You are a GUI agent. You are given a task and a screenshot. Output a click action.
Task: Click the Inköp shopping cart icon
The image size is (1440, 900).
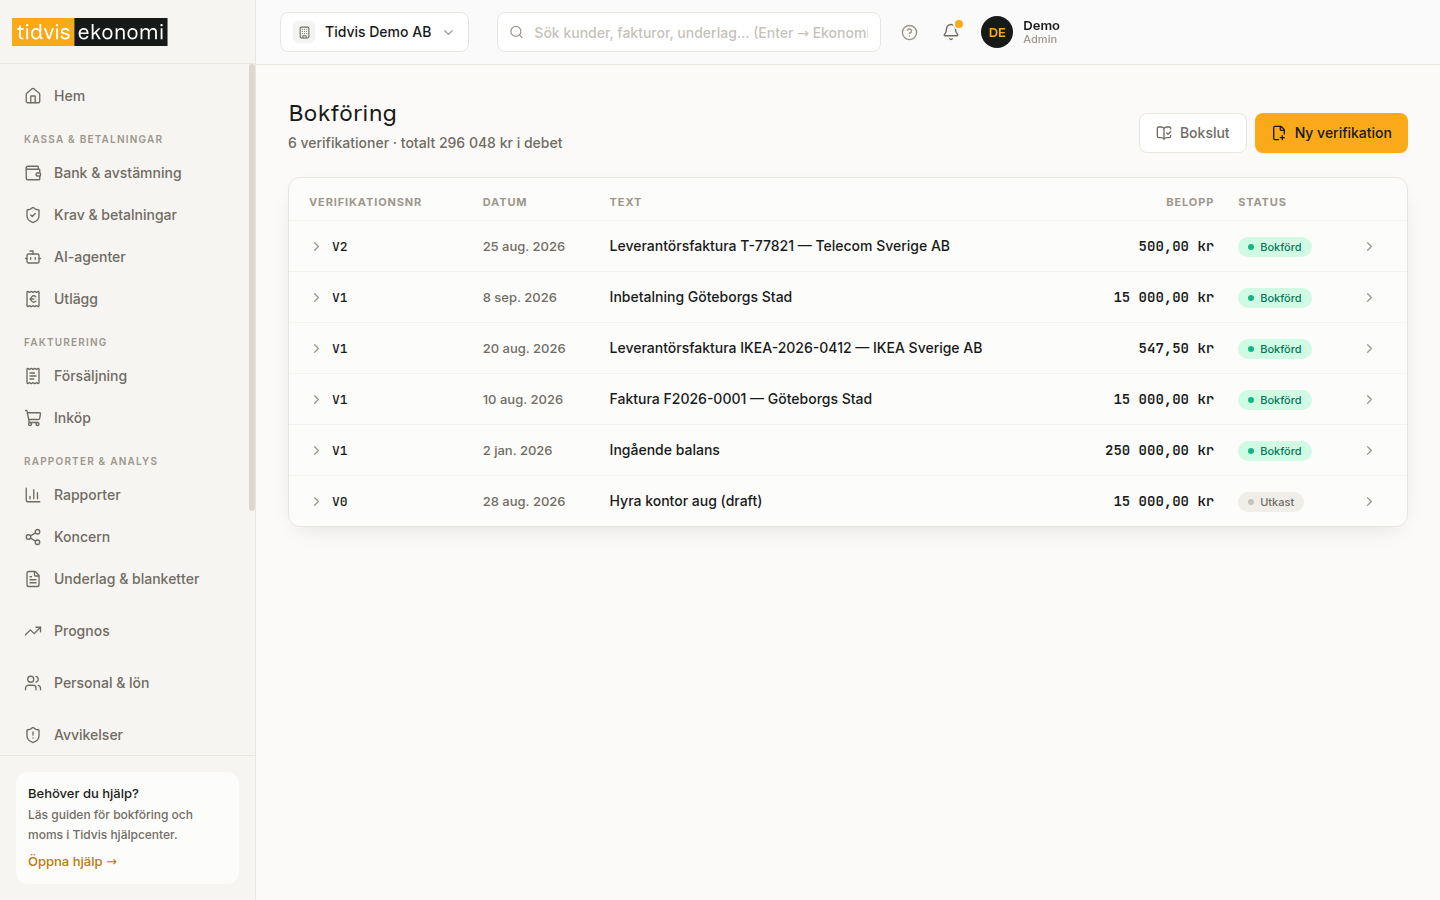[33, 418]
